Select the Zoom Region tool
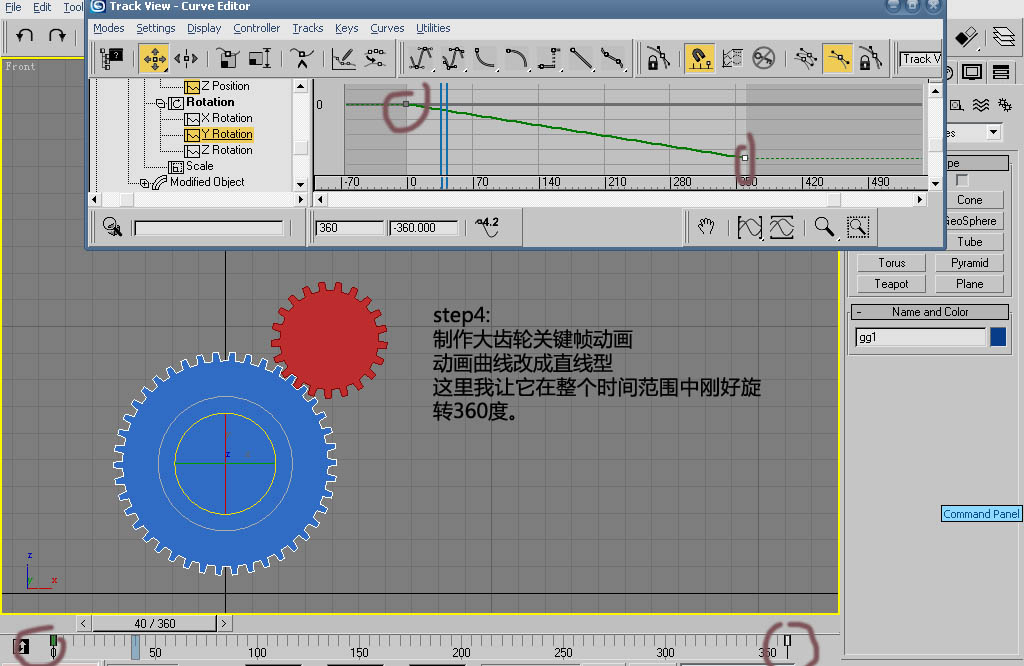This screenshot has height=666, width=1024. coord(857,227)
